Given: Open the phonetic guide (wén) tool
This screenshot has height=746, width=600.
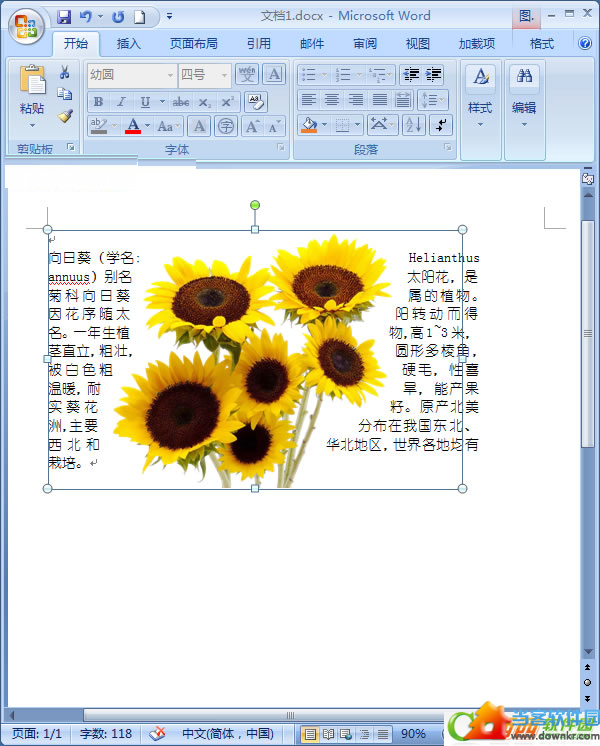Looking at the screenshot, I should [247, 74].
